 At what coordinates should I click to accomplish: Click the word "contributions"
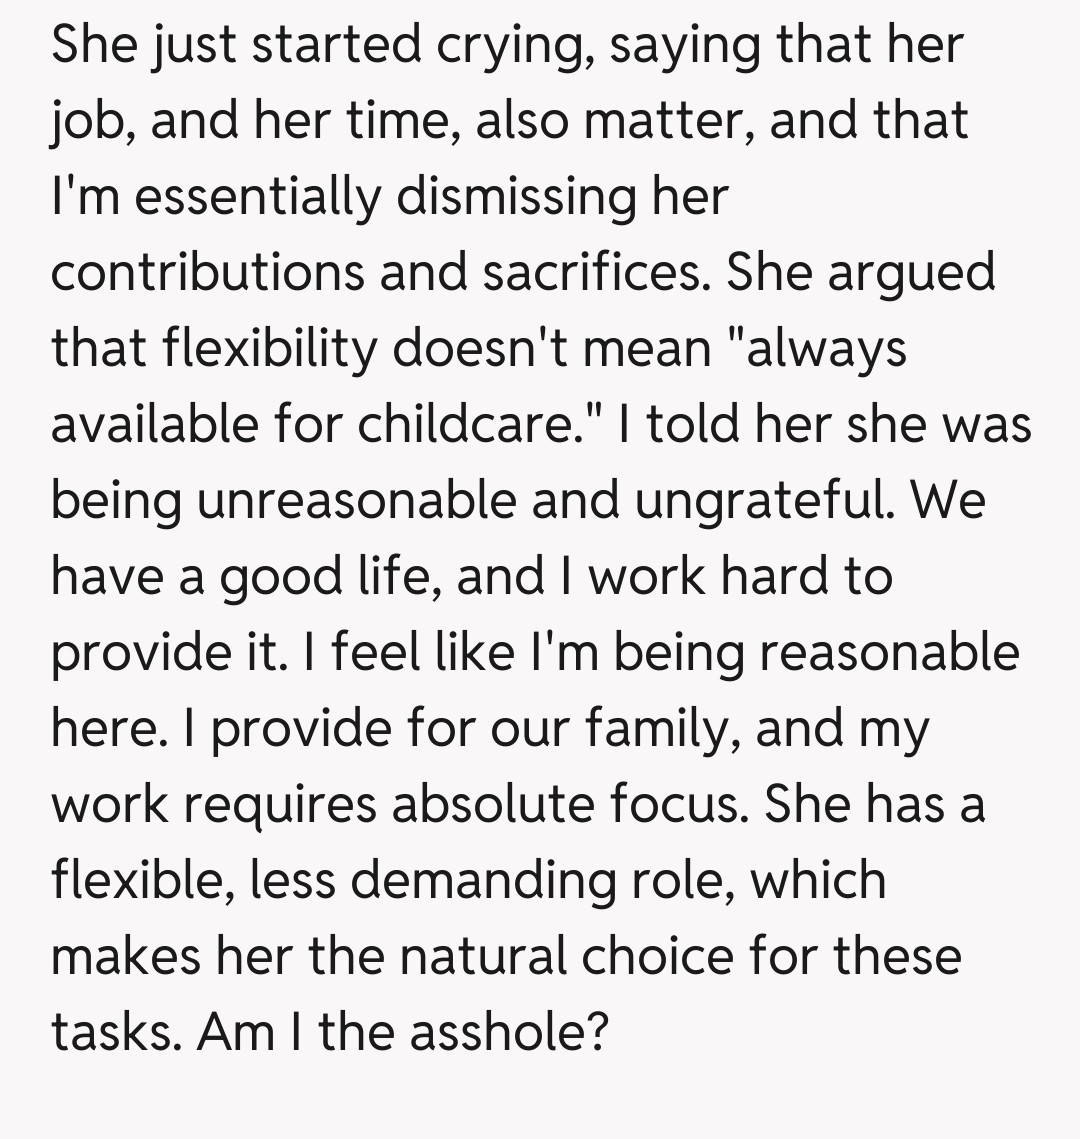point(208,273)
